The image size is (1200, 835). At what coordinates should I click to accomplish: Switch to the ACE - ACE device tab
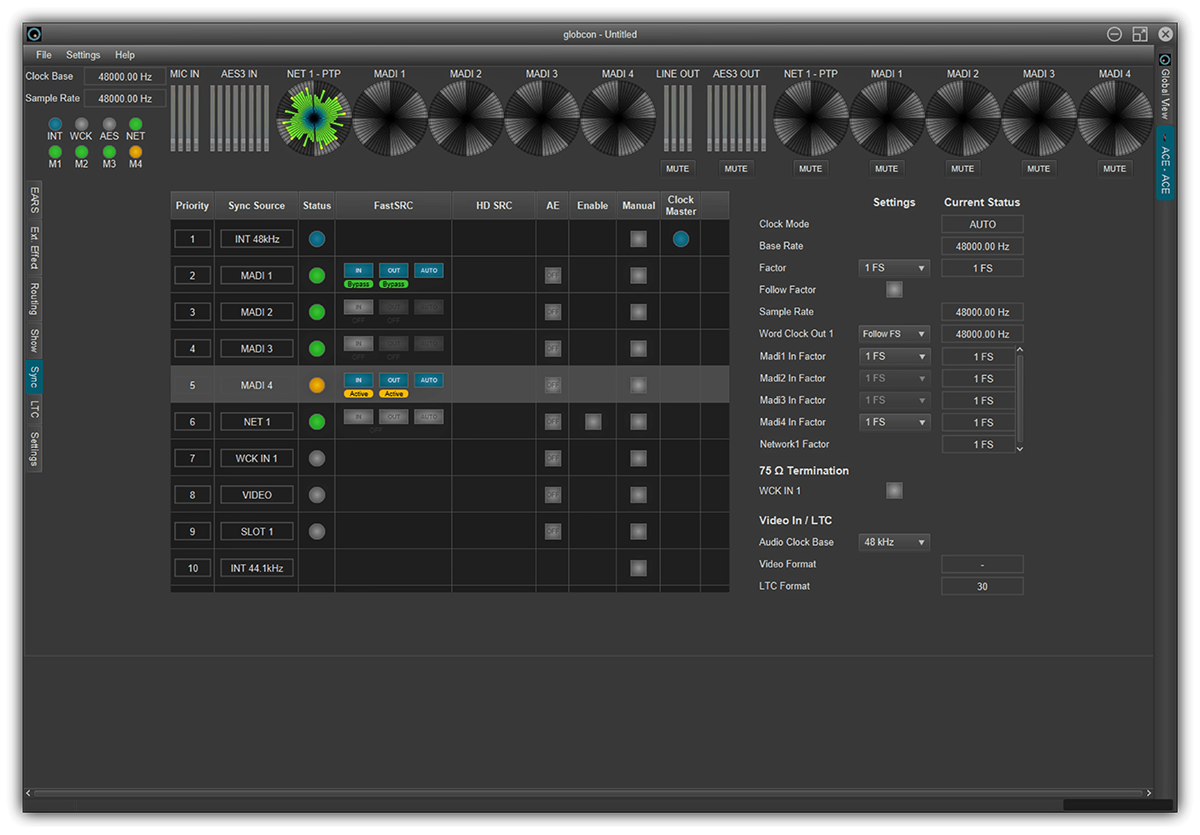coord(1165,163)
